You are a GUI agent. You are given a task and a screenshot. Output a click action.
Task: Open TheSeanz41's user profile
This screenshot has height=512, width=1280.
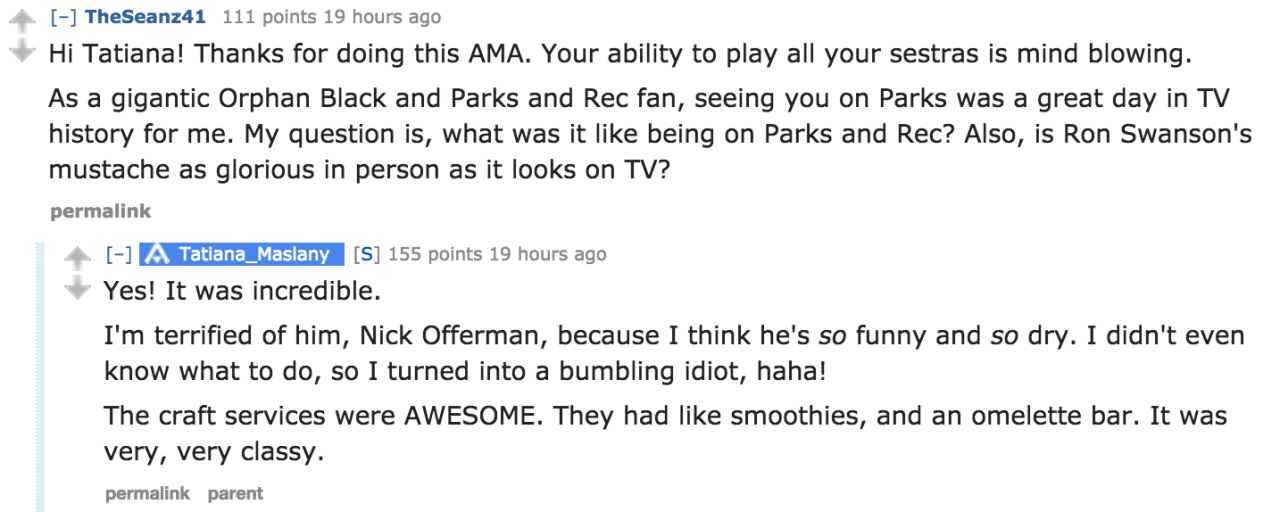[145, 17]
